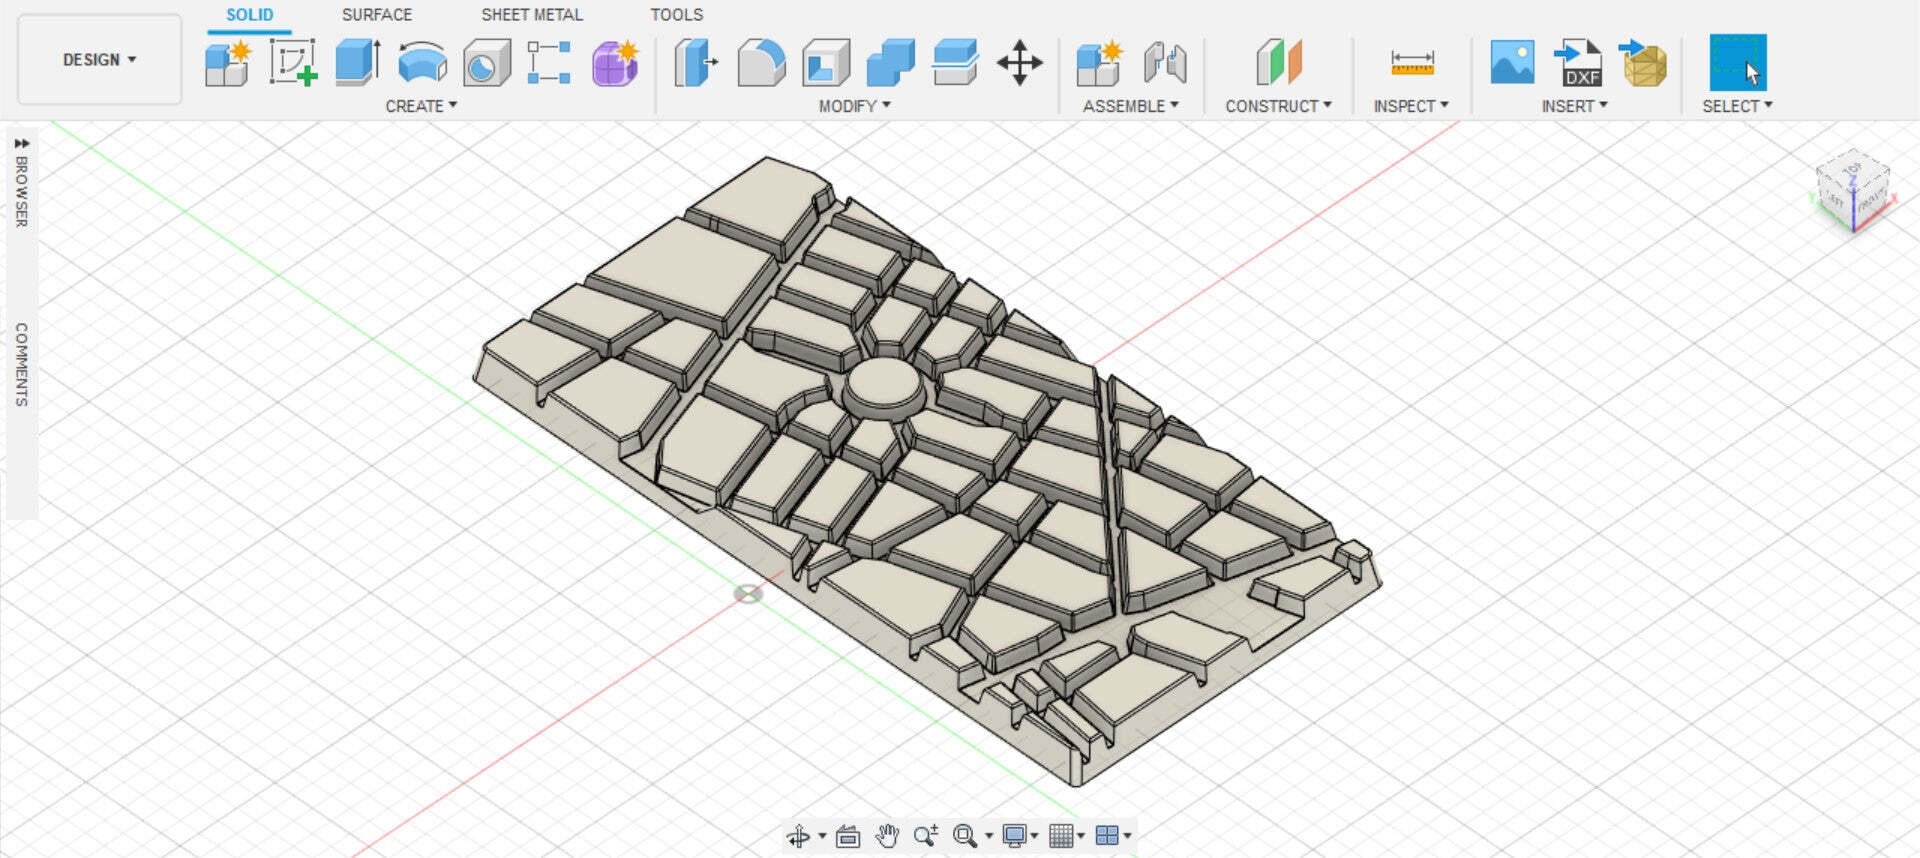Open the CREATE dropdown menu
1920x858 pixels.
421,106
